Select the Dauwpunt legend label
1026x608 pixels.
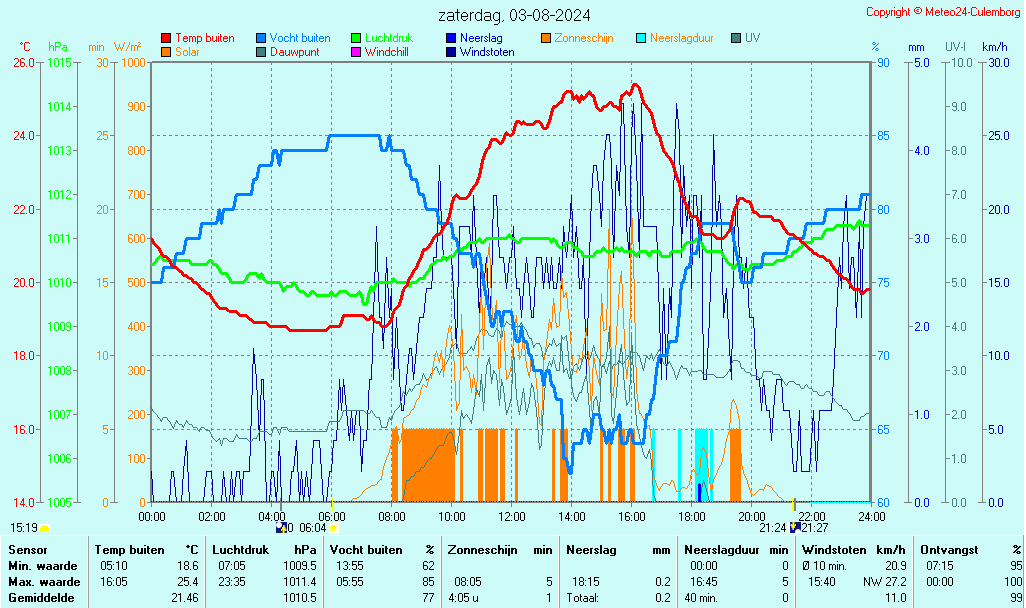(x=294, y=52)
